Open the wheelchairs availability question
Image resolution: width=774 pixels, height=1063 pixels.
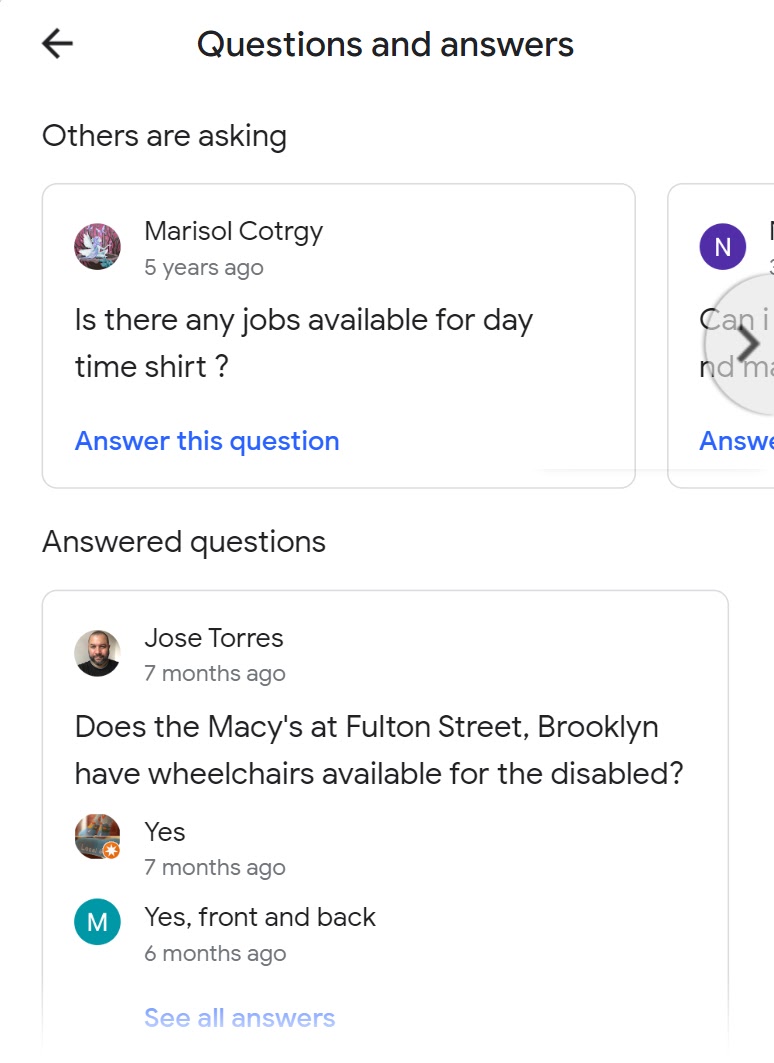tap(378, 750)
